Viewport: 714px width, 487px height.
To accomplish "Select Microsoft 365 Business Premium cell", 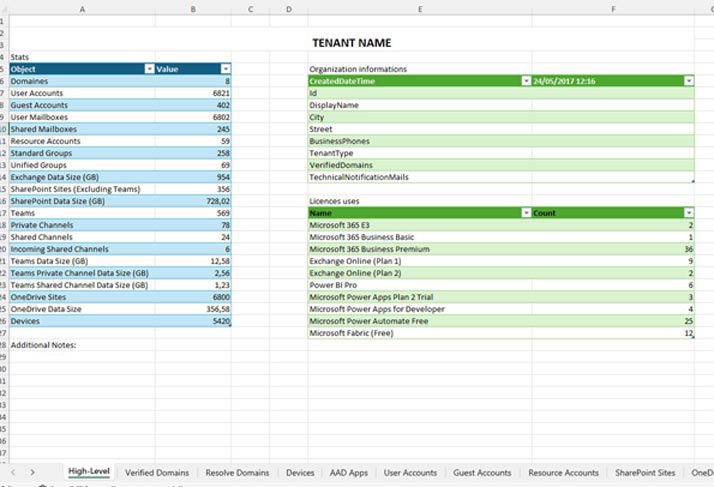I will coord(420,249).
